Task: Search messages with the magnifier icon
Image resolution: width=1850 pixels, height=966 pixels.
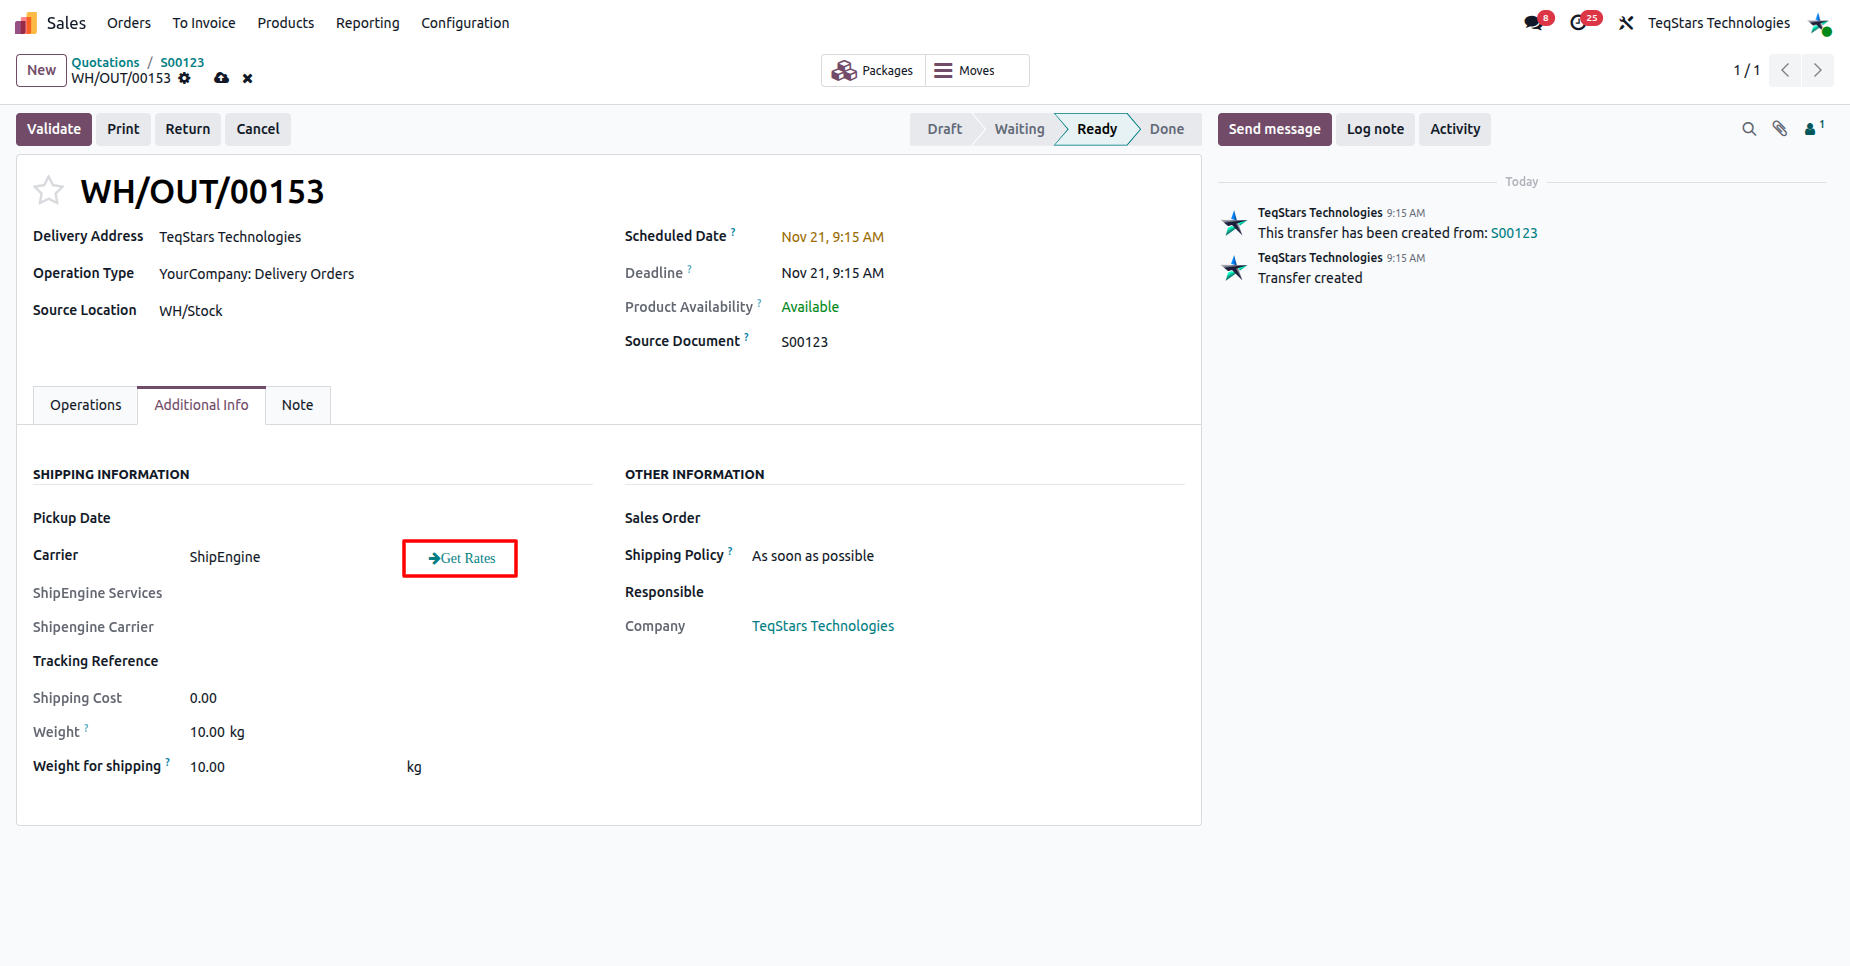Action: [1749, 129]
